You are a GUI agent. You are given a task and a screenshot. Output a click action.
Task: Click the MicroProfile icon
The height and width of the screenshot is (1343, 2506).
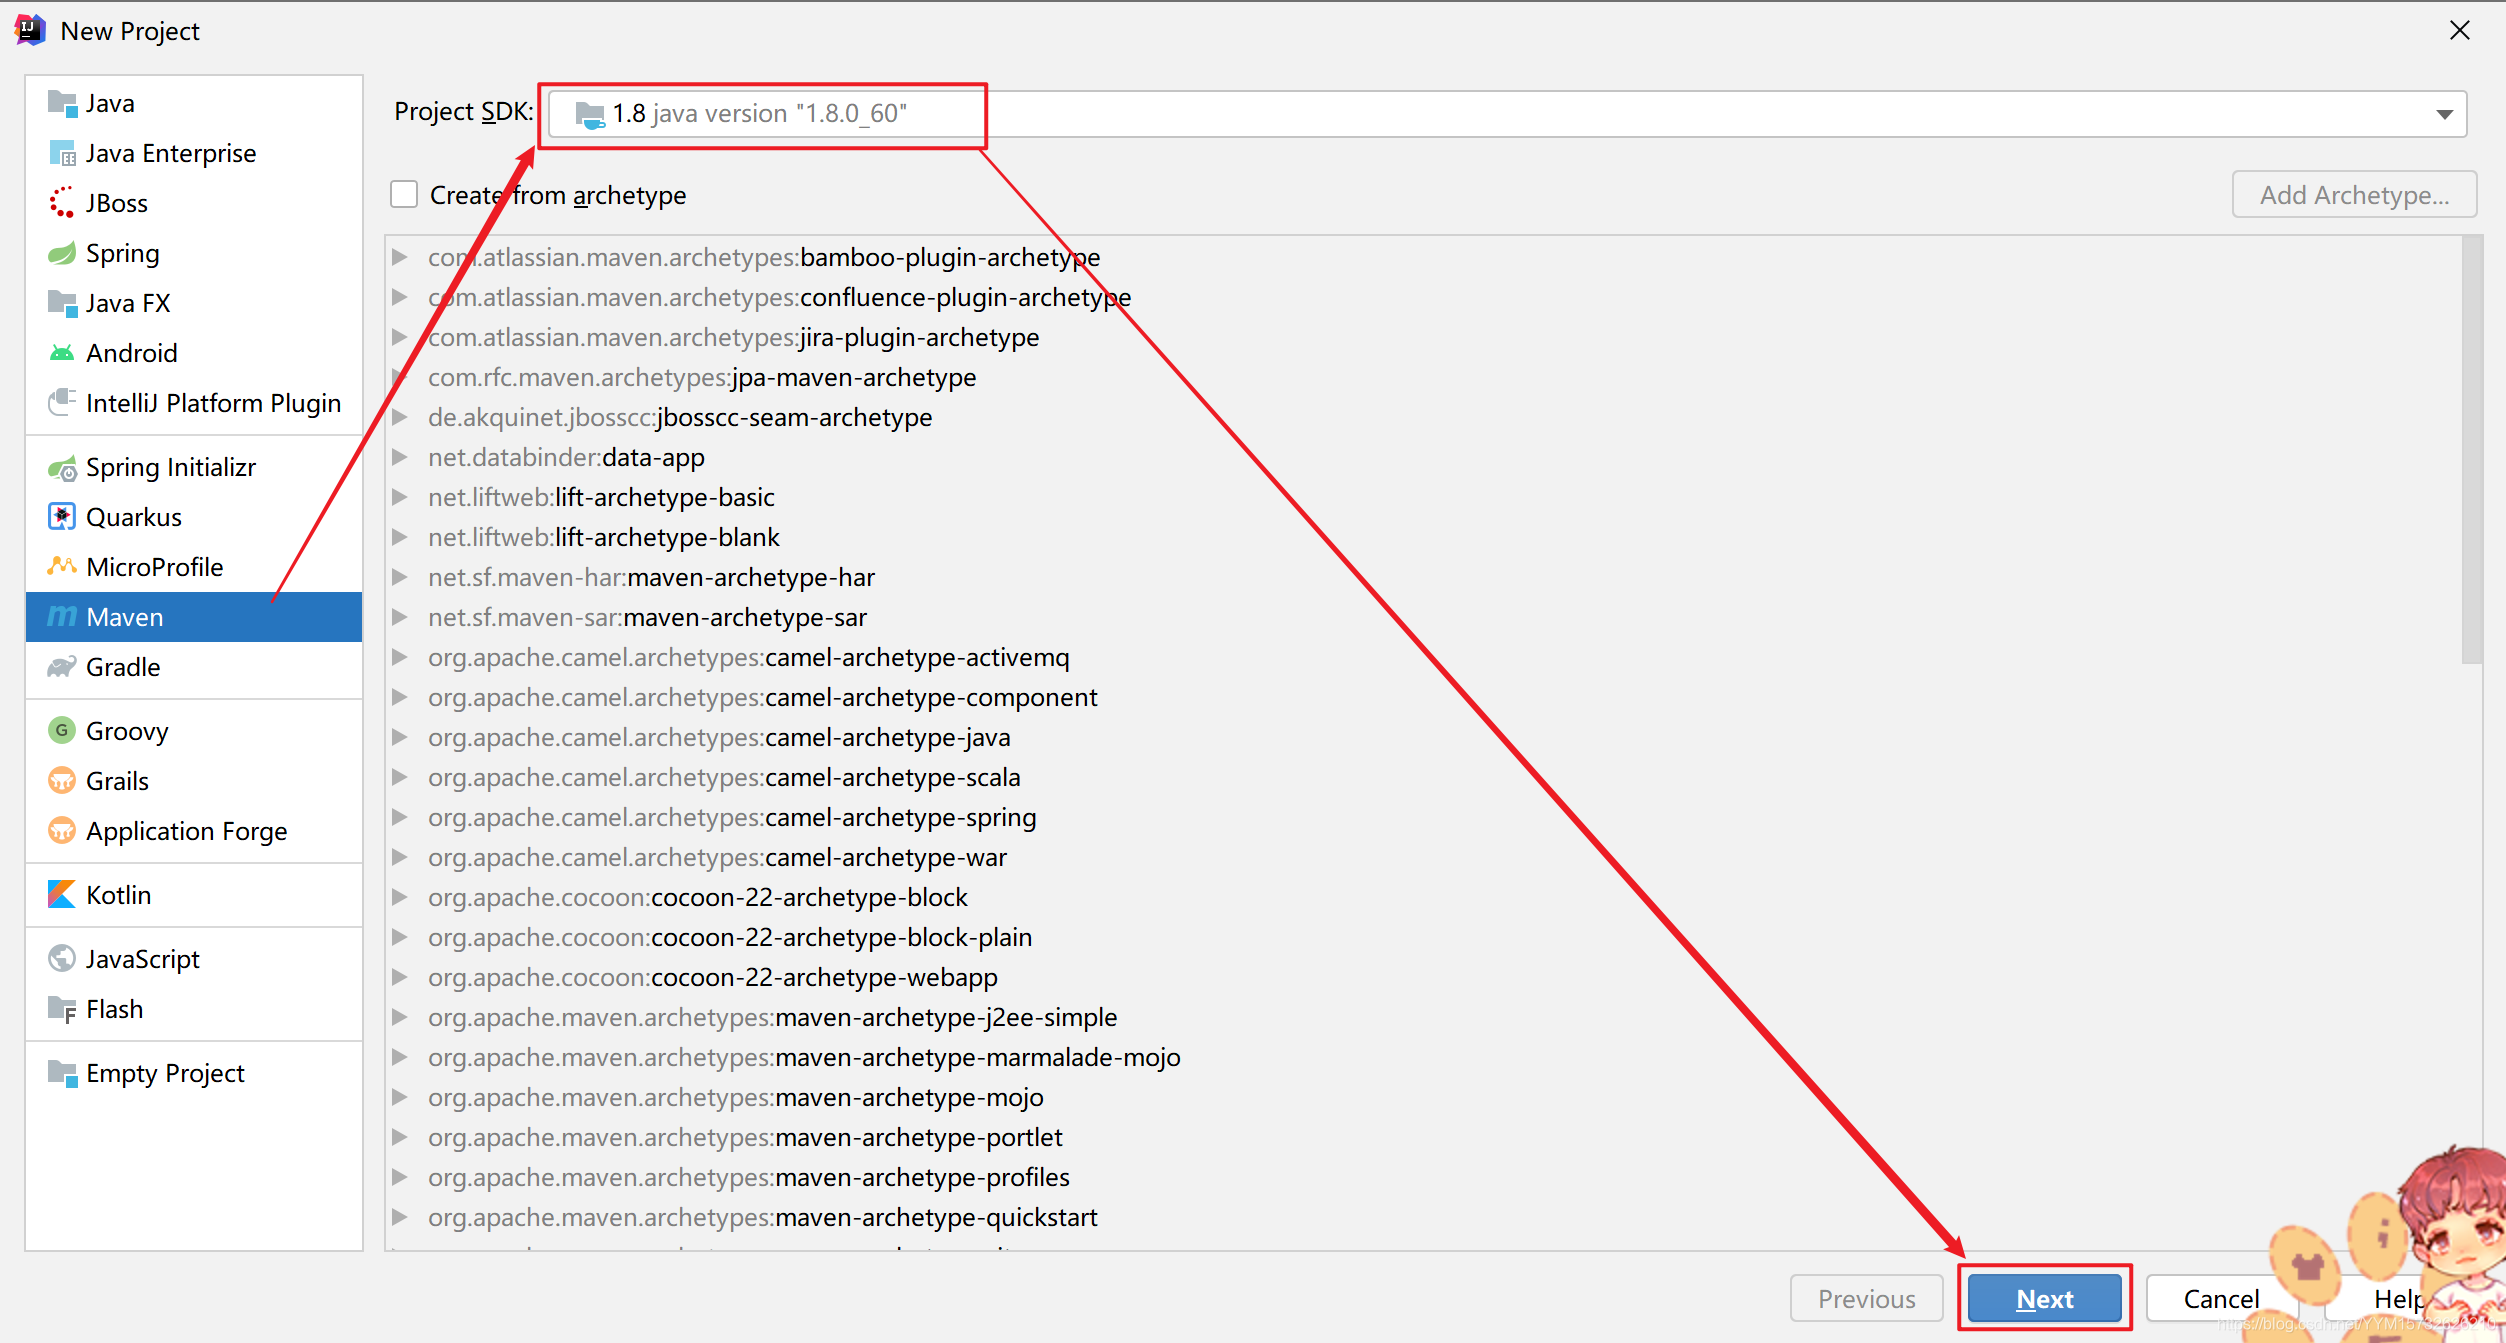tap(62, 567)
